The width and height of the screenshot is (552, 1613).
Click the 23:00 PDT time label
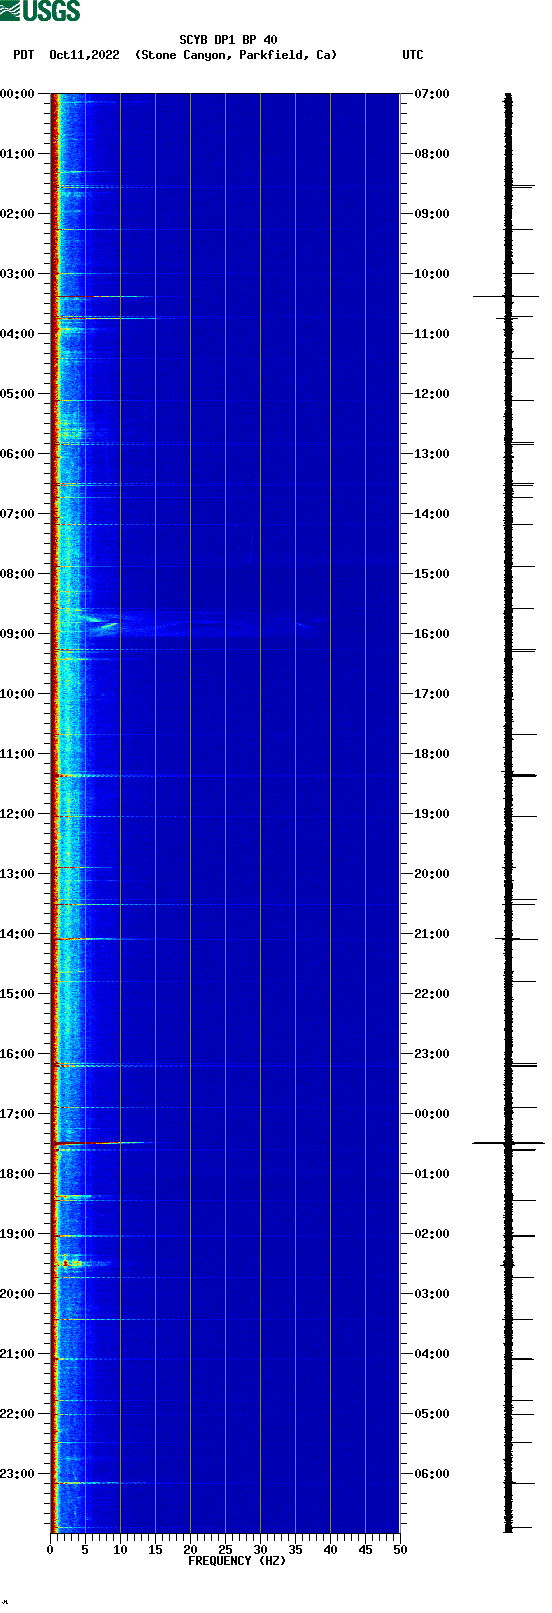click(x=18, y=1474)
